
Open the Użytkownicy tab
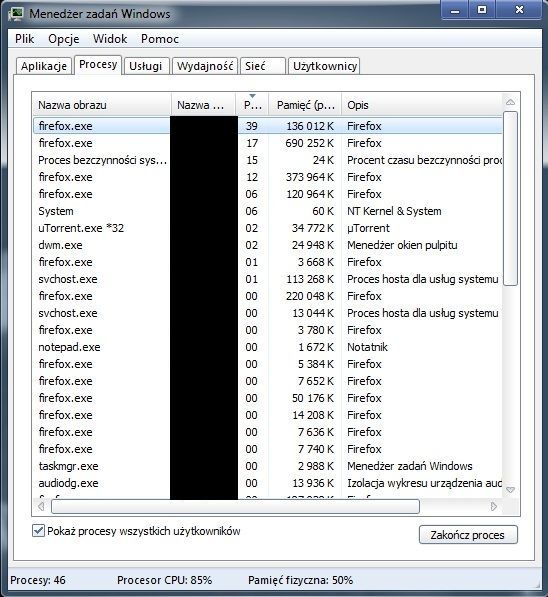click(x=324, y=66)
